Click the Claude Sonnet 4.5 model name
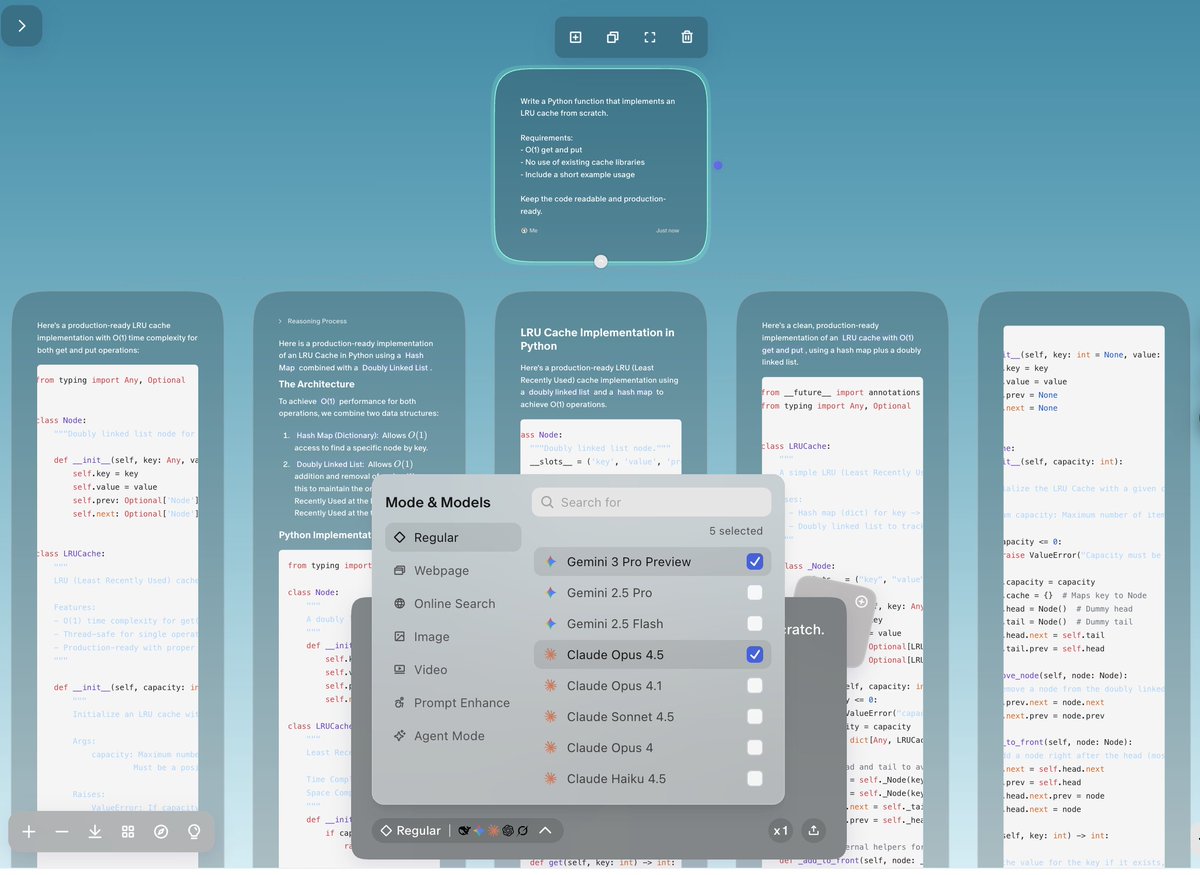This screenshot has width=1200, height=875. coord(620,717)
